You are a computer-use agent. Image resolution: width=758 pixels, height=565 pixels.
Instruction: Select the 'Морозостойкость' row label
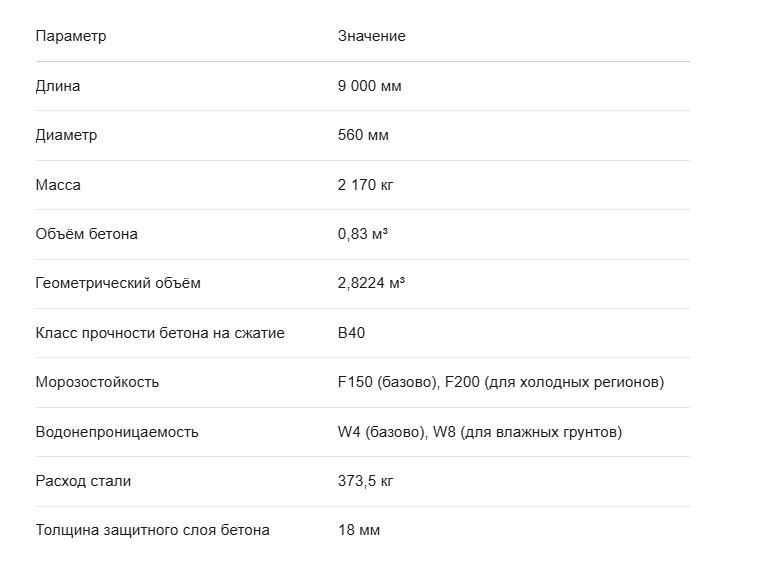click(97, 382)
